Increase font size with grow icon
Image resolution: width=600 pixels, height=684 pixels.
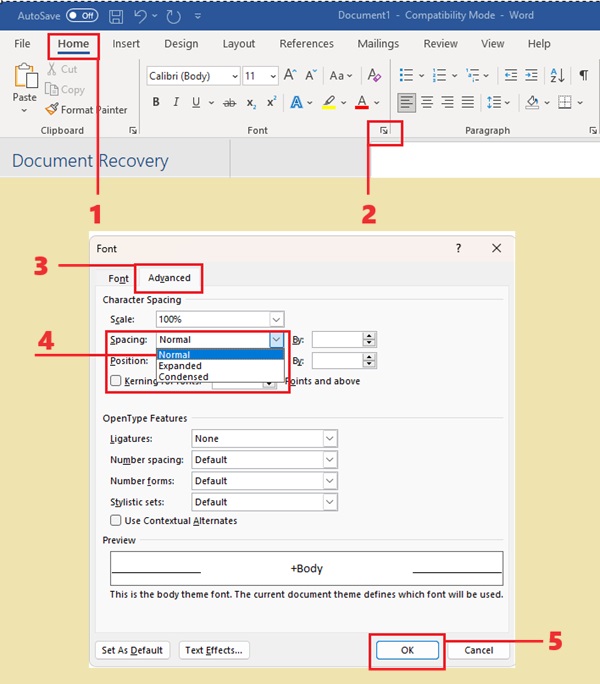[x=290, y=75]
